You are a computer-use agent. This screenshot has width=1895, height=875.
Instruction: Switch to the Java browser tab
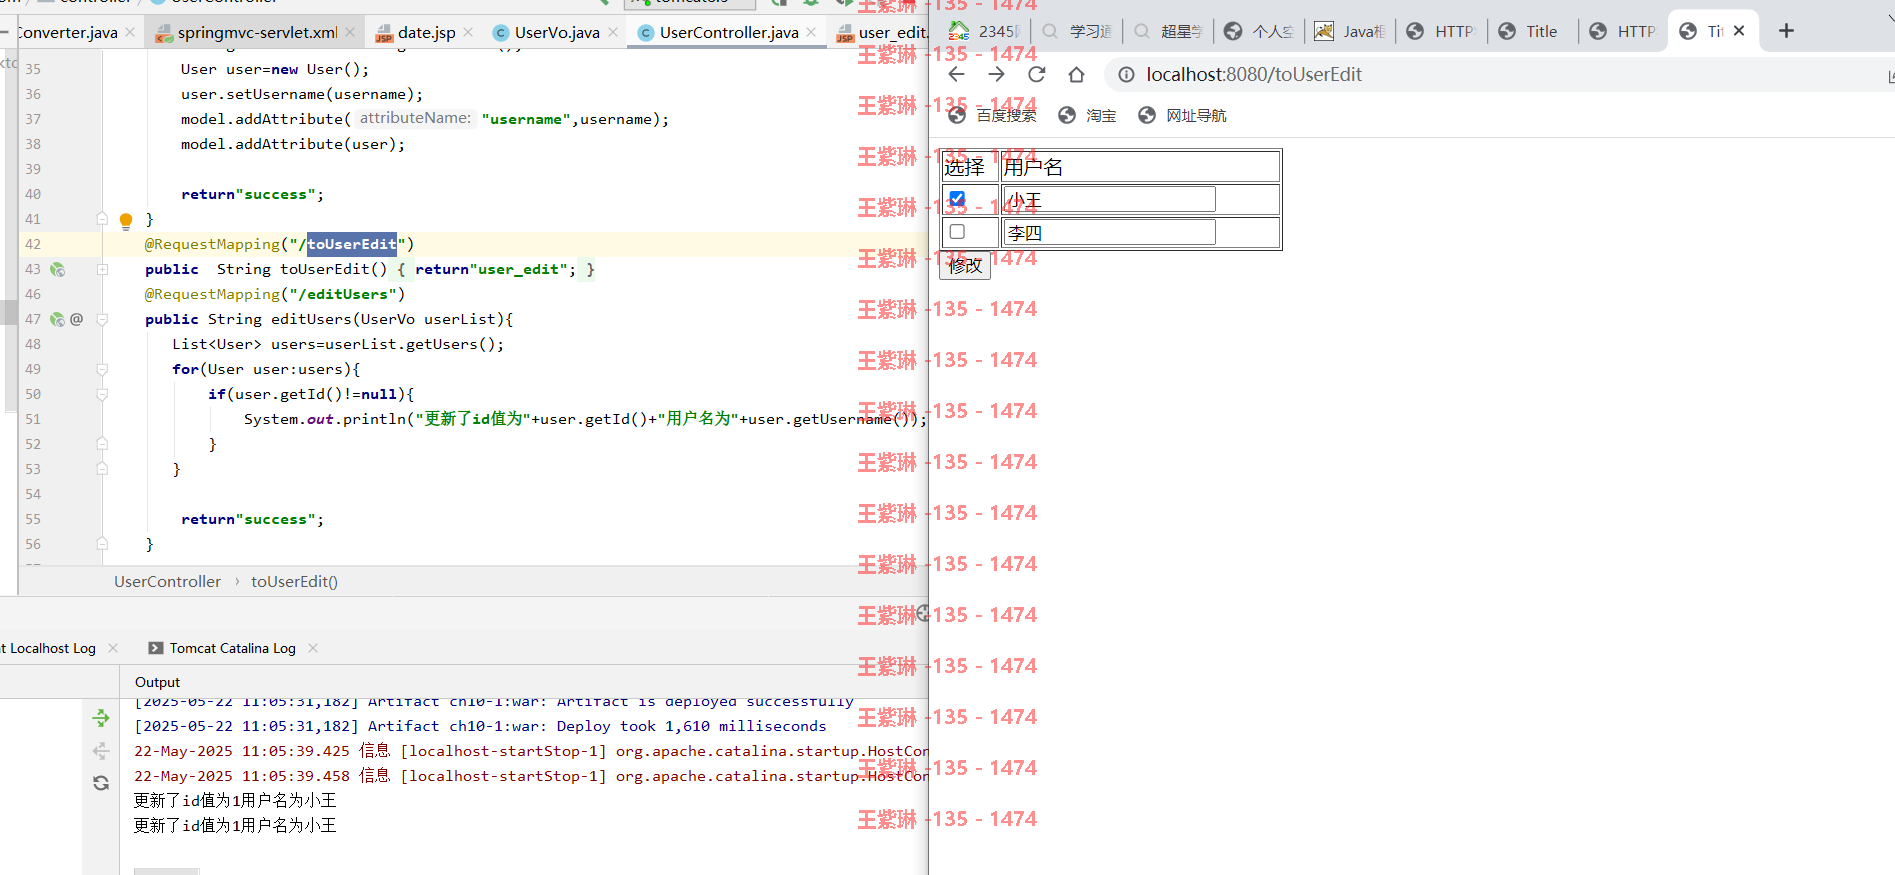click(1350, 31)
